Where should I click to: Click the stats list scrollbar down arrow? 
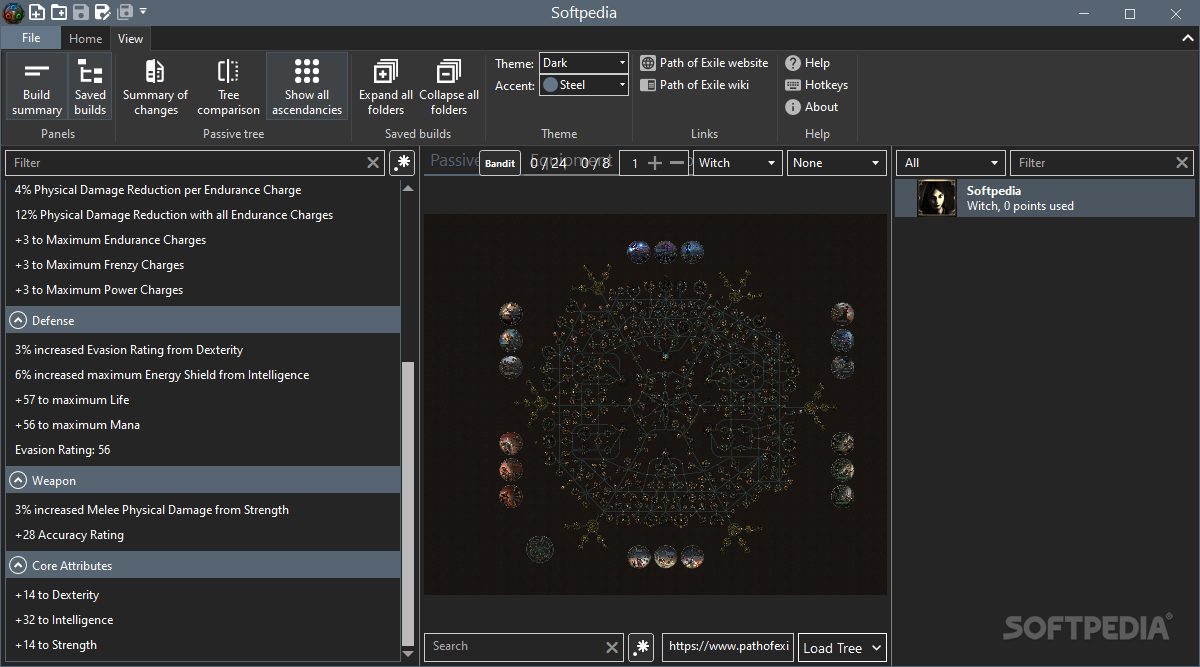(407, 653)
